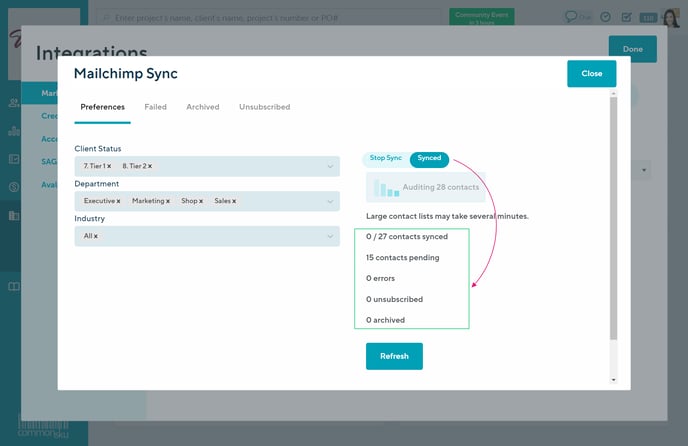Click the project search input field
688x446 pixels.
(270, 17)
